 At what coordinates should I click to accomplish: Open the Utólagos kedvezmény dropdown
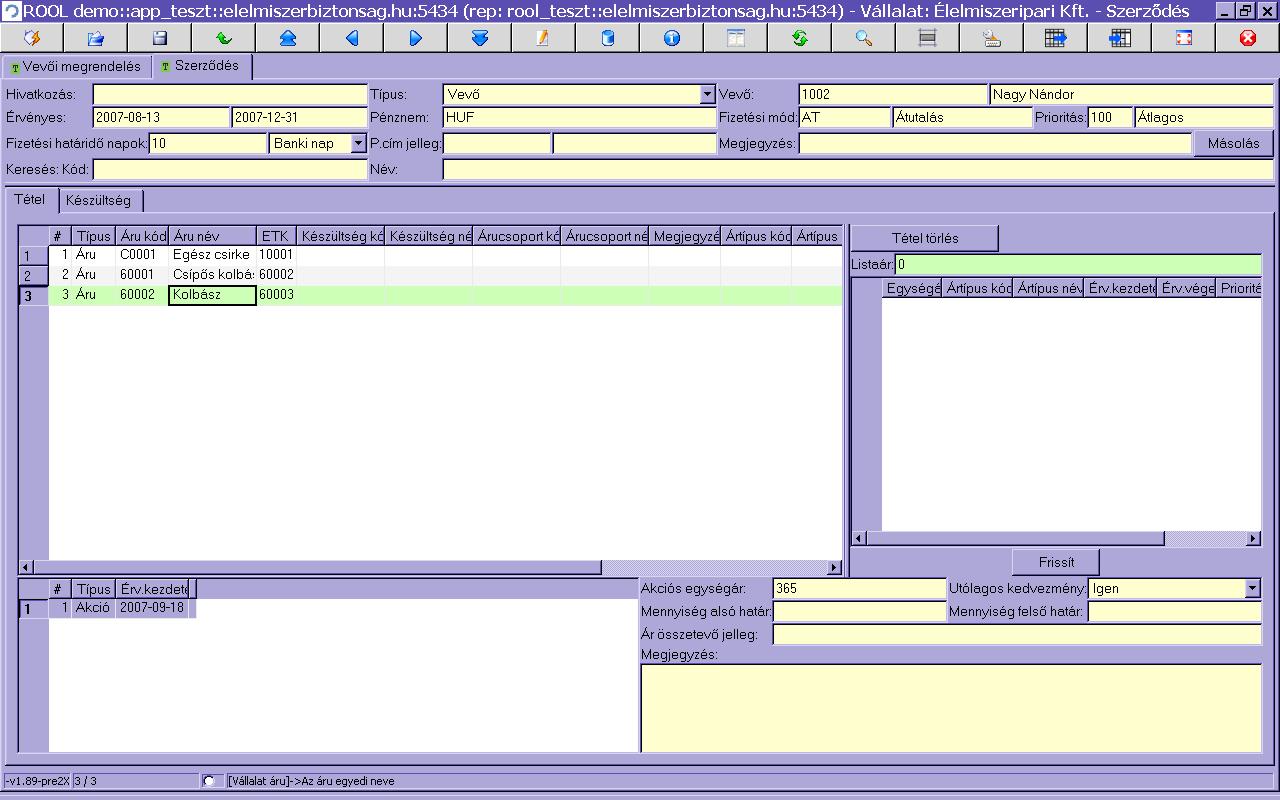click(x=1252, y=589)
